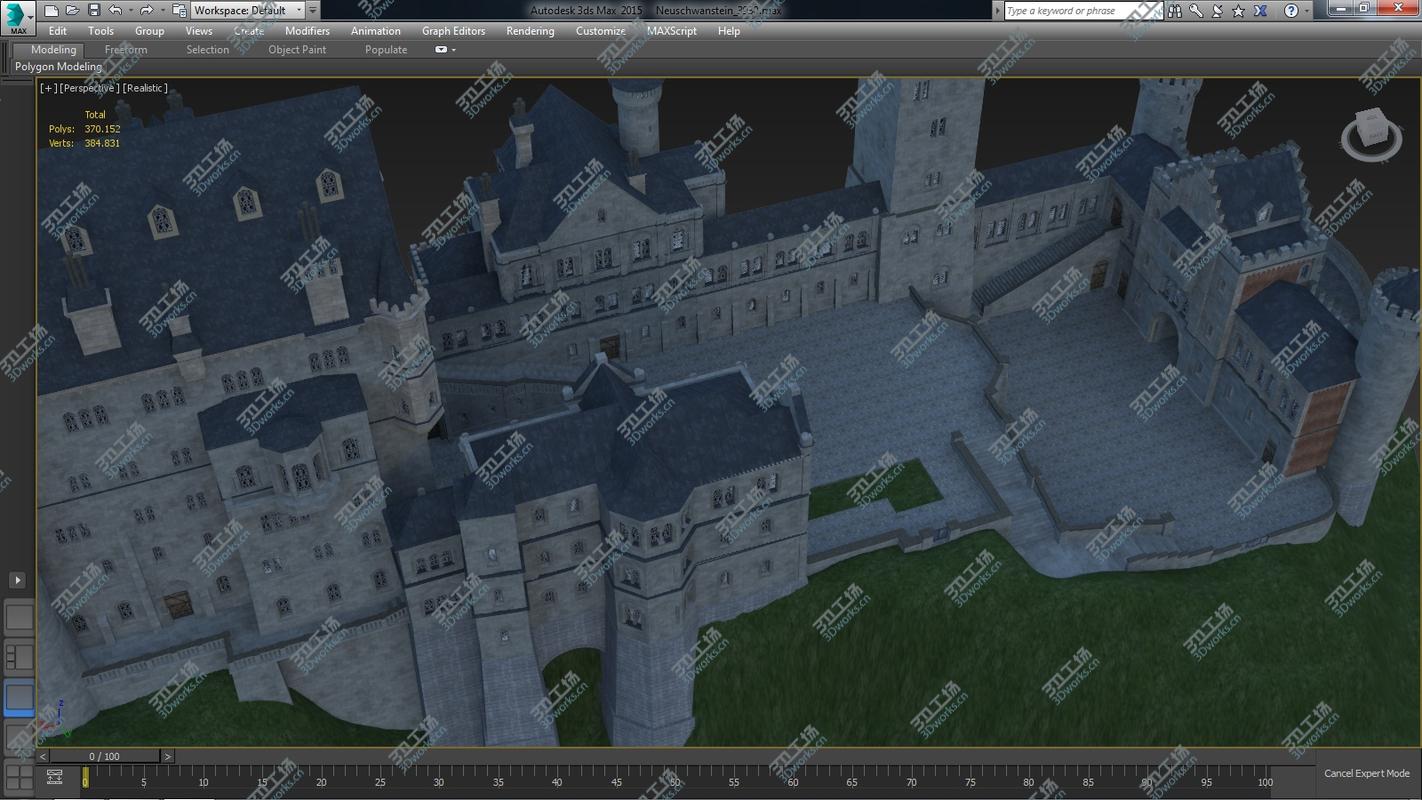Expand the ribbon display options arrow
This screenshot has width=1422, height=800.
click(x=454, y=49)
